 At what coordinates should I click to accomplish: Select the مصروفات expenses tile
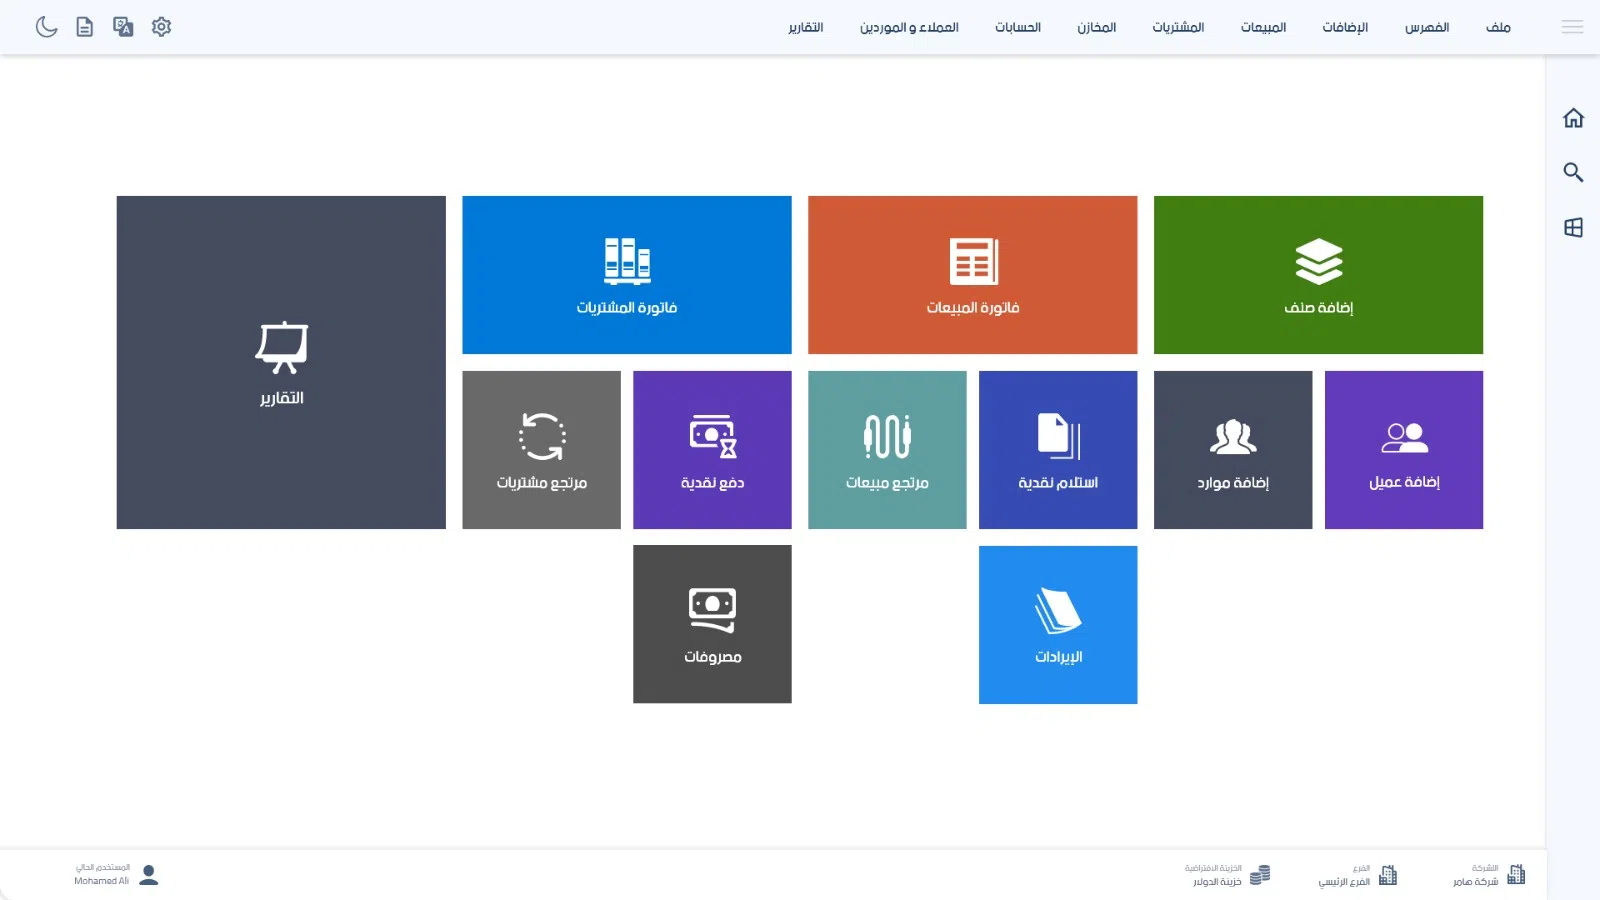[x=712, y=624]
